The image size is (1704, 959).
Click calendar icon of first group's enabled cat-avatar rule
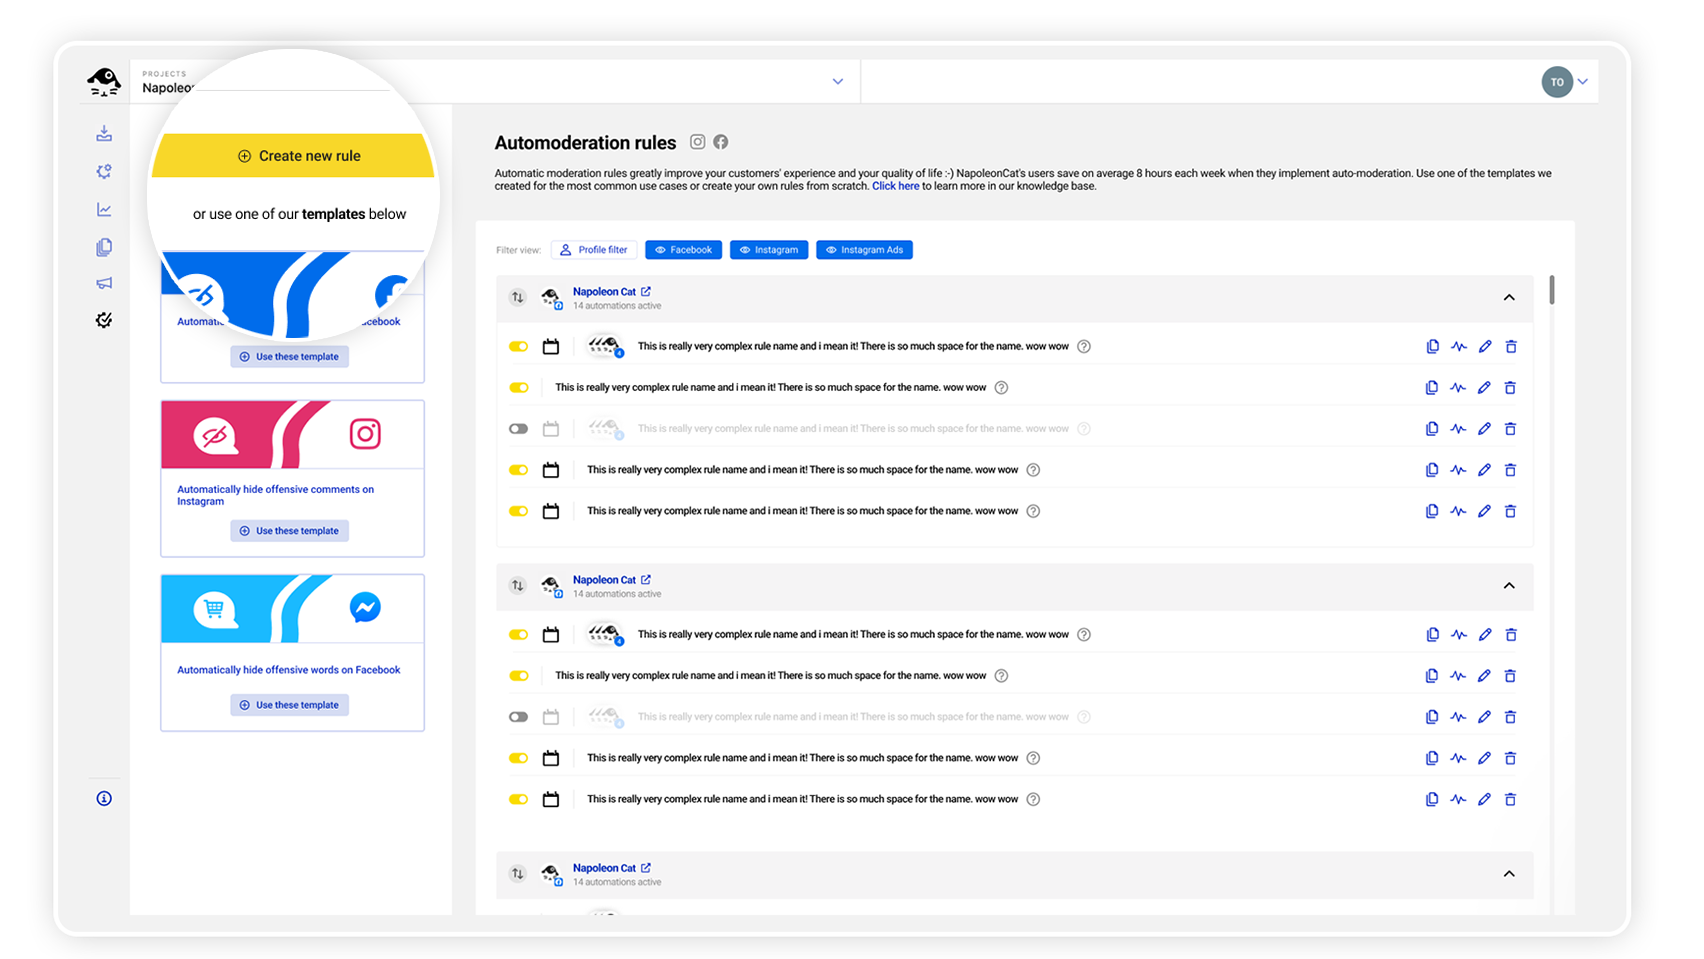coord(551,347)
